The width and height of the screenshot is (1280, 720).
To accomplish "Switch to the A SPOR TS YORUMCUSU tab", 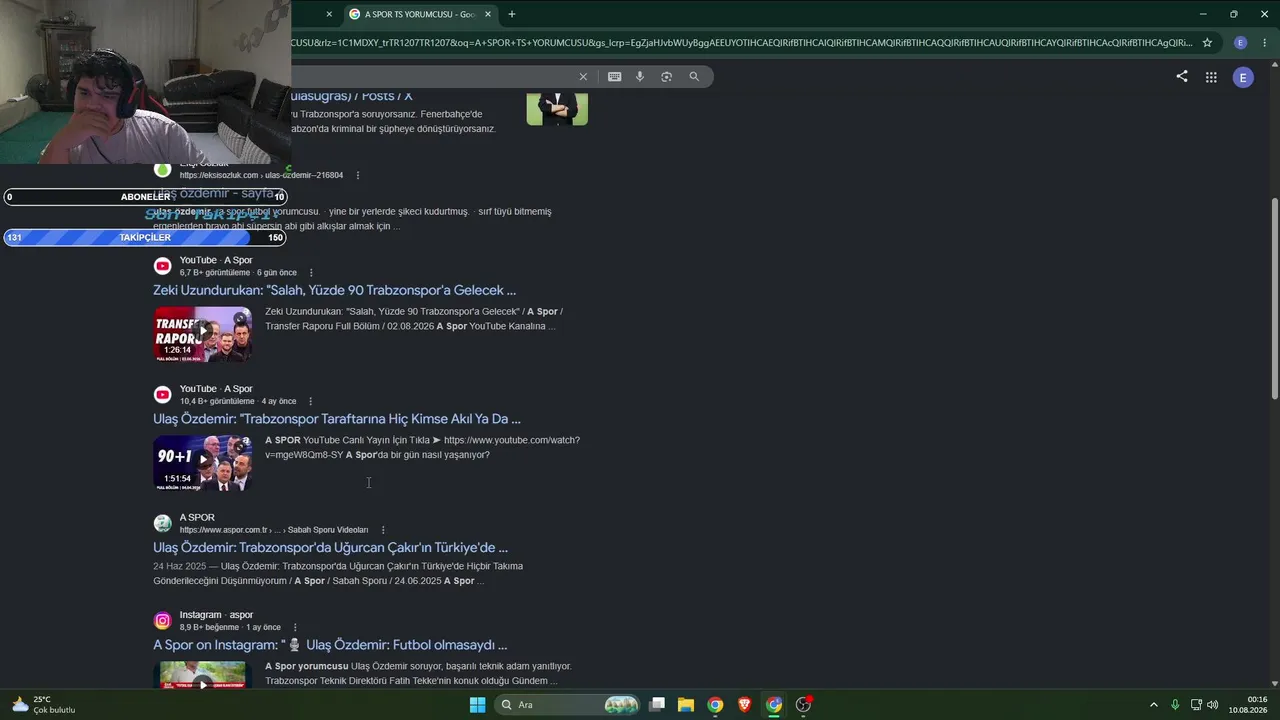I will tap(420, 14).
